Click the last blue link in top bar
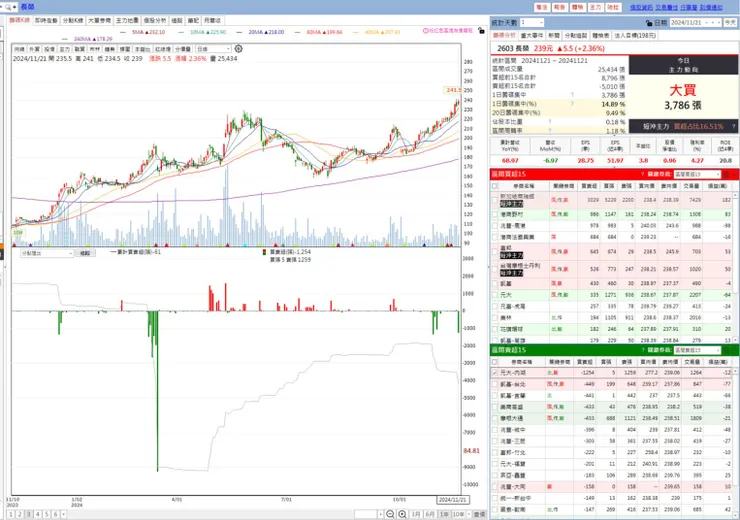740x520 pixels. click(711, 7)
